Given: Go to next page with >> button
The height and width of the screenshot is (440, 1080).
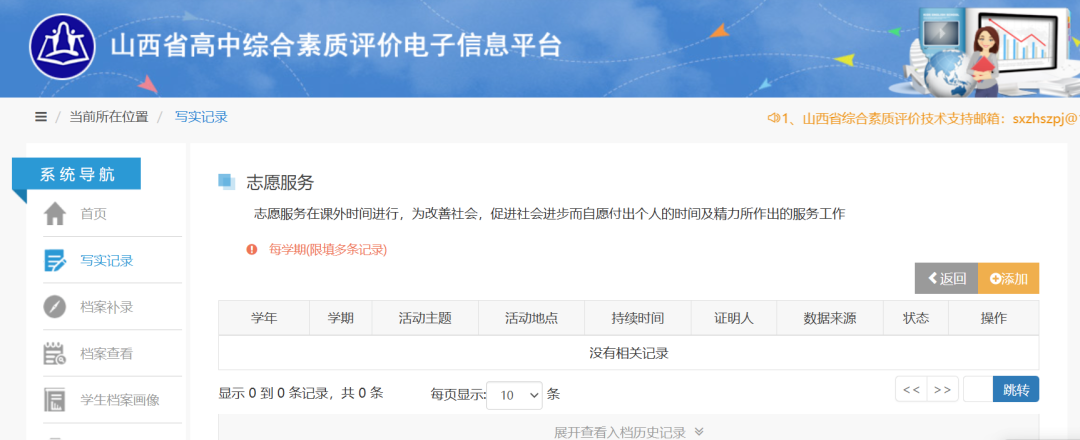Looking at the screenshot, I should click(942, 389).
